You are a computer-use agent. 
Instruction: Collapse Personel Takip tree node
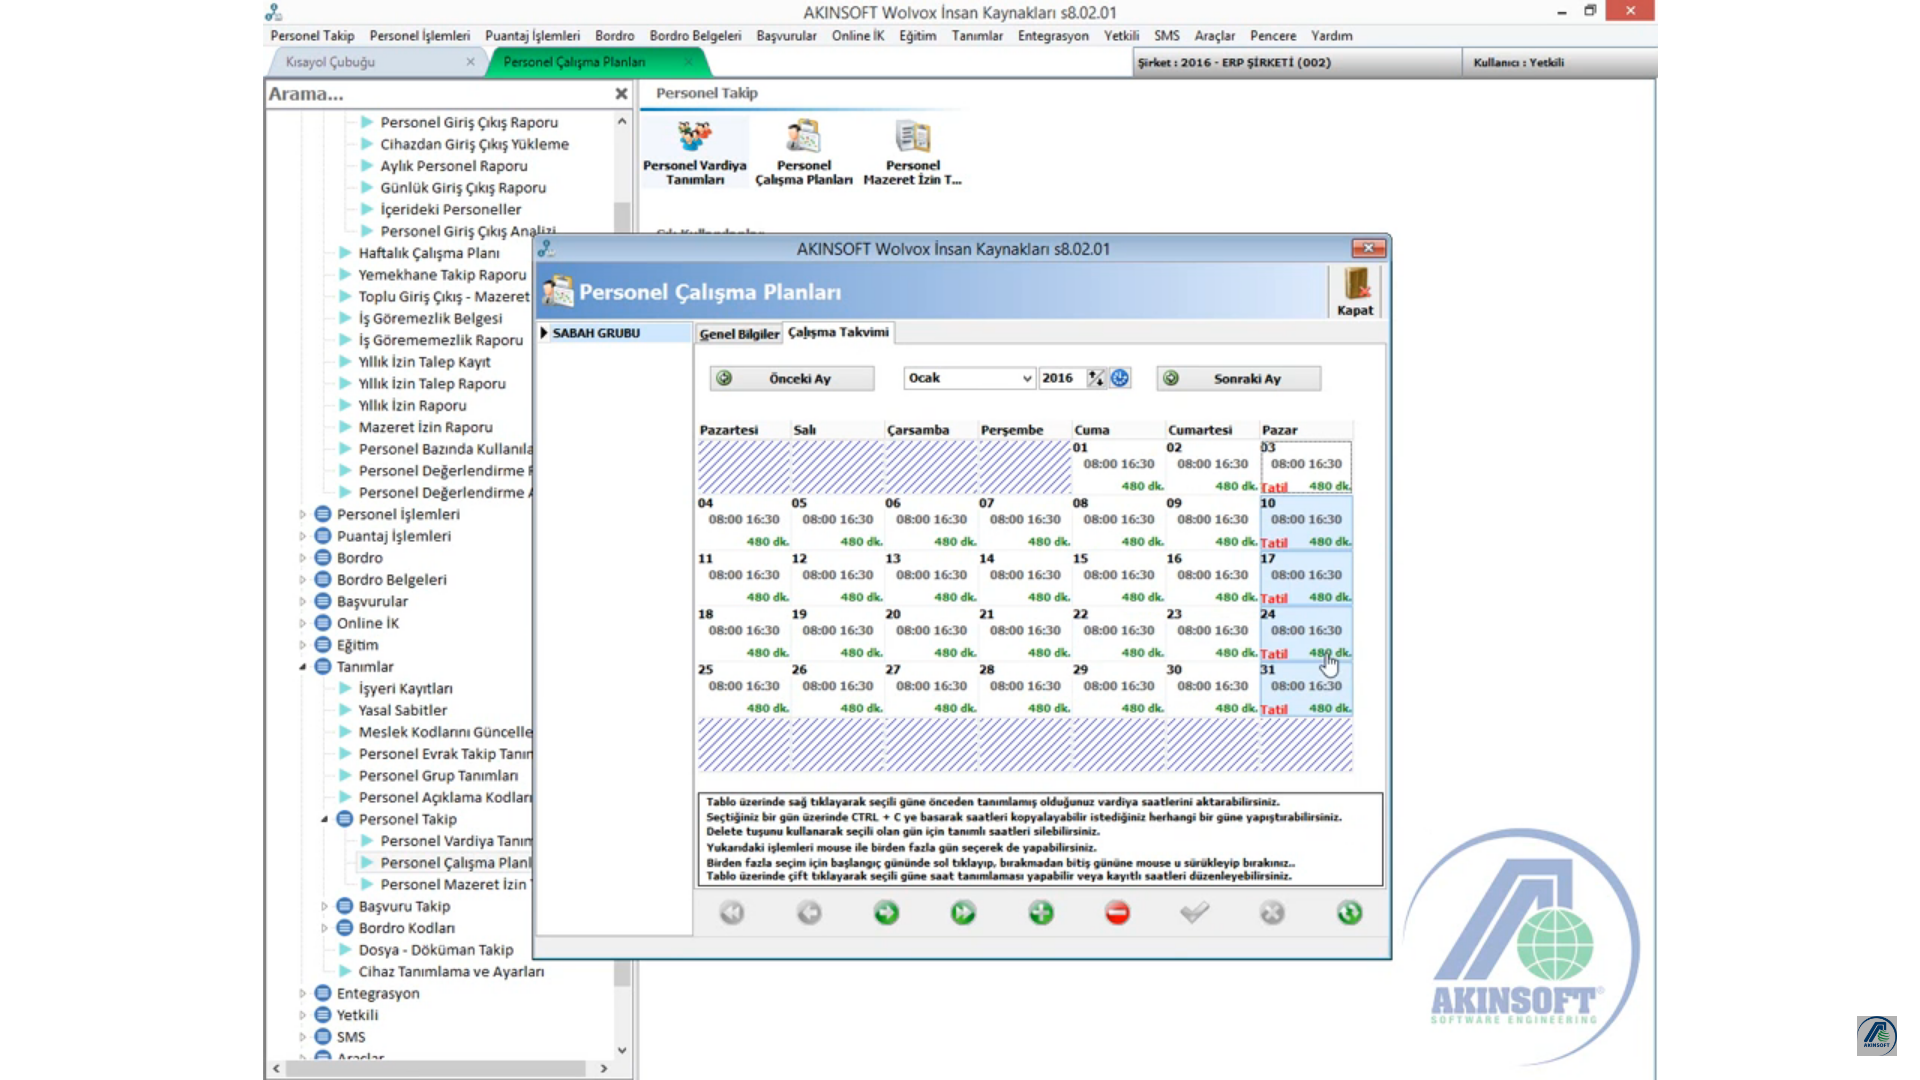point(324,819)
